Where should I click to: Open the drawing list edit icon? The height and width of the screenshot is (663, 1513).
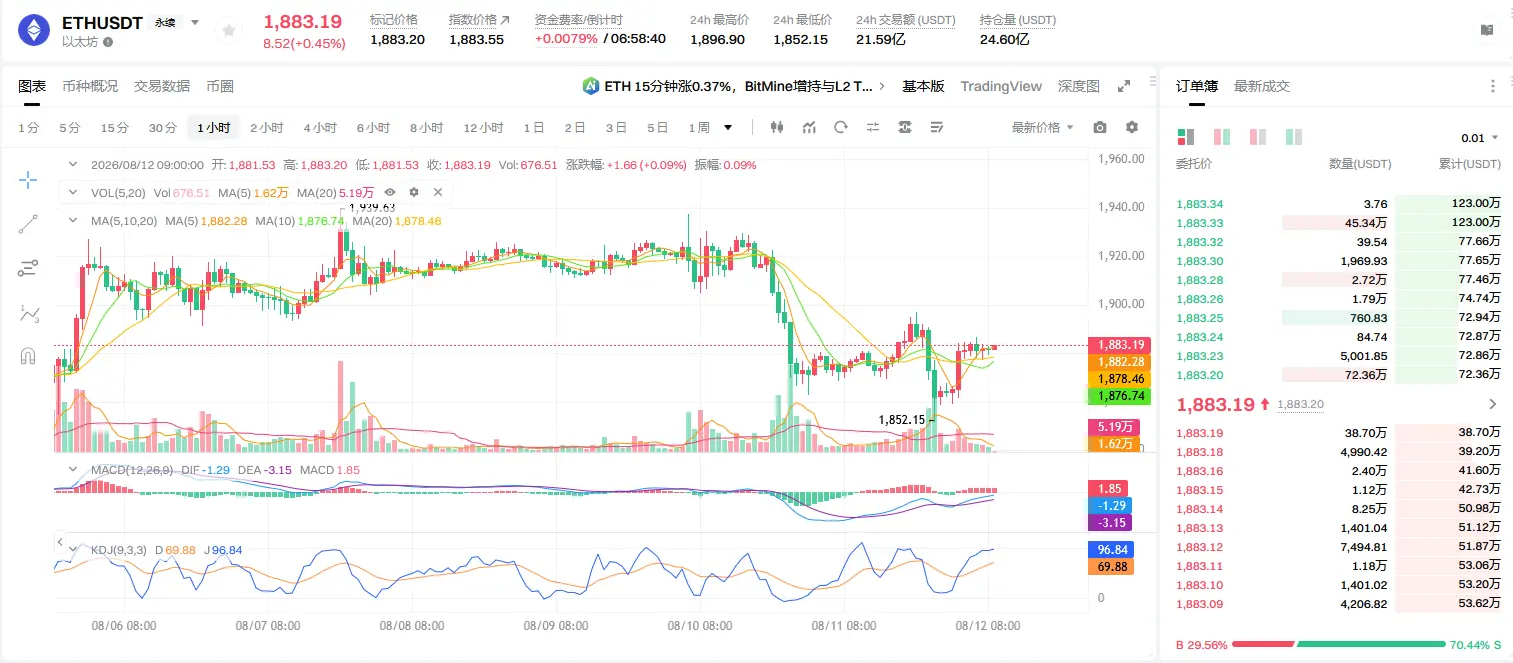937,127
